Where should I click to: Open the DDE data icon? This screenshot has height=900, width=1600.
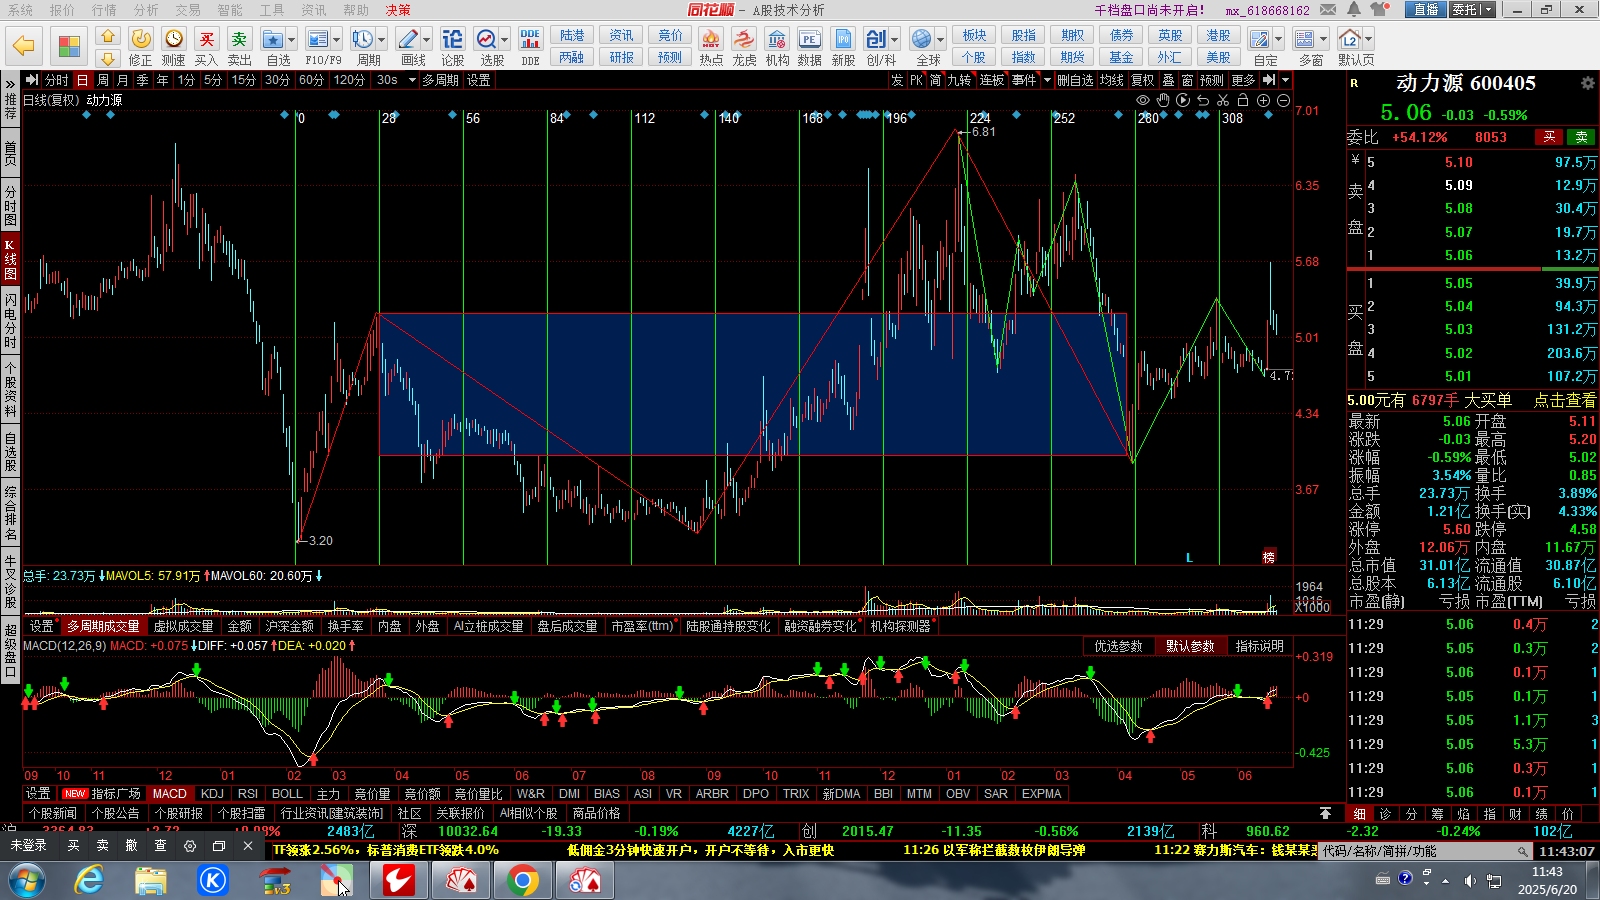530,39
